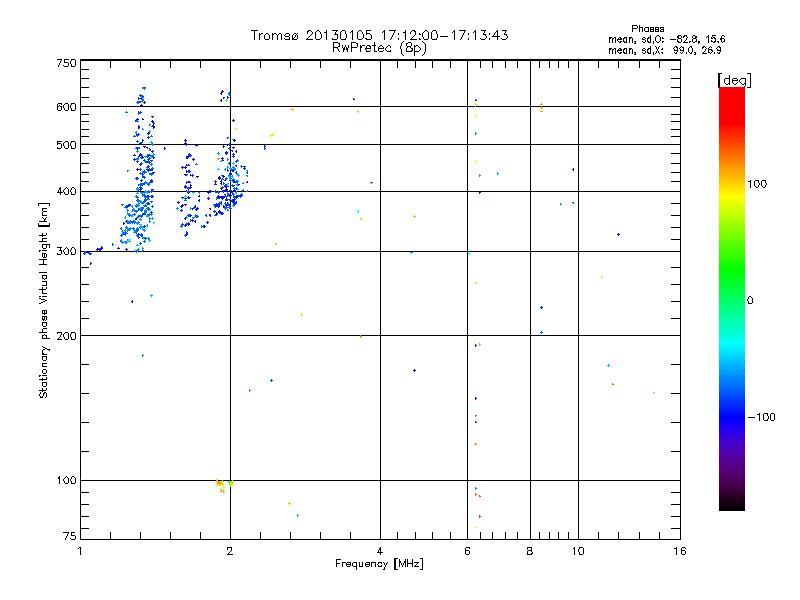Click the colorbar '-100' tick label
The image size is (800, 600).
point(761,417)
